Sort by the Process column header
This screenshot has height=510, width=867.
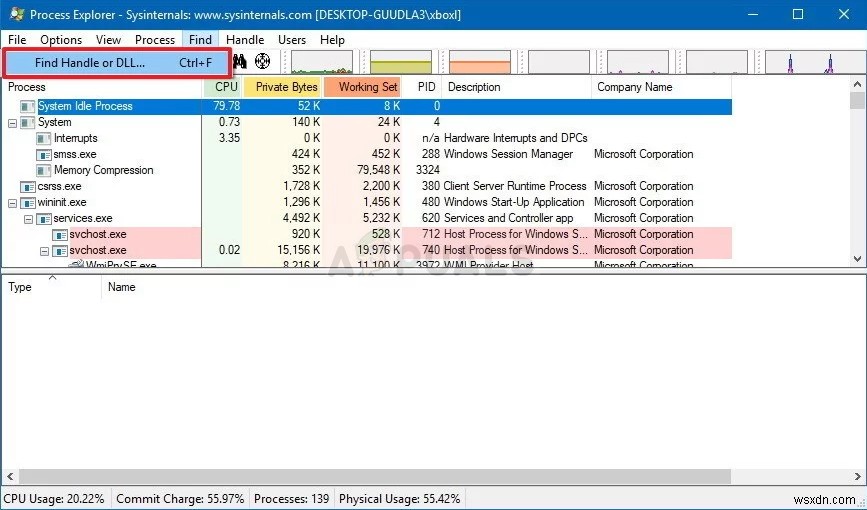pyautogui.click(x=102, y=87)
